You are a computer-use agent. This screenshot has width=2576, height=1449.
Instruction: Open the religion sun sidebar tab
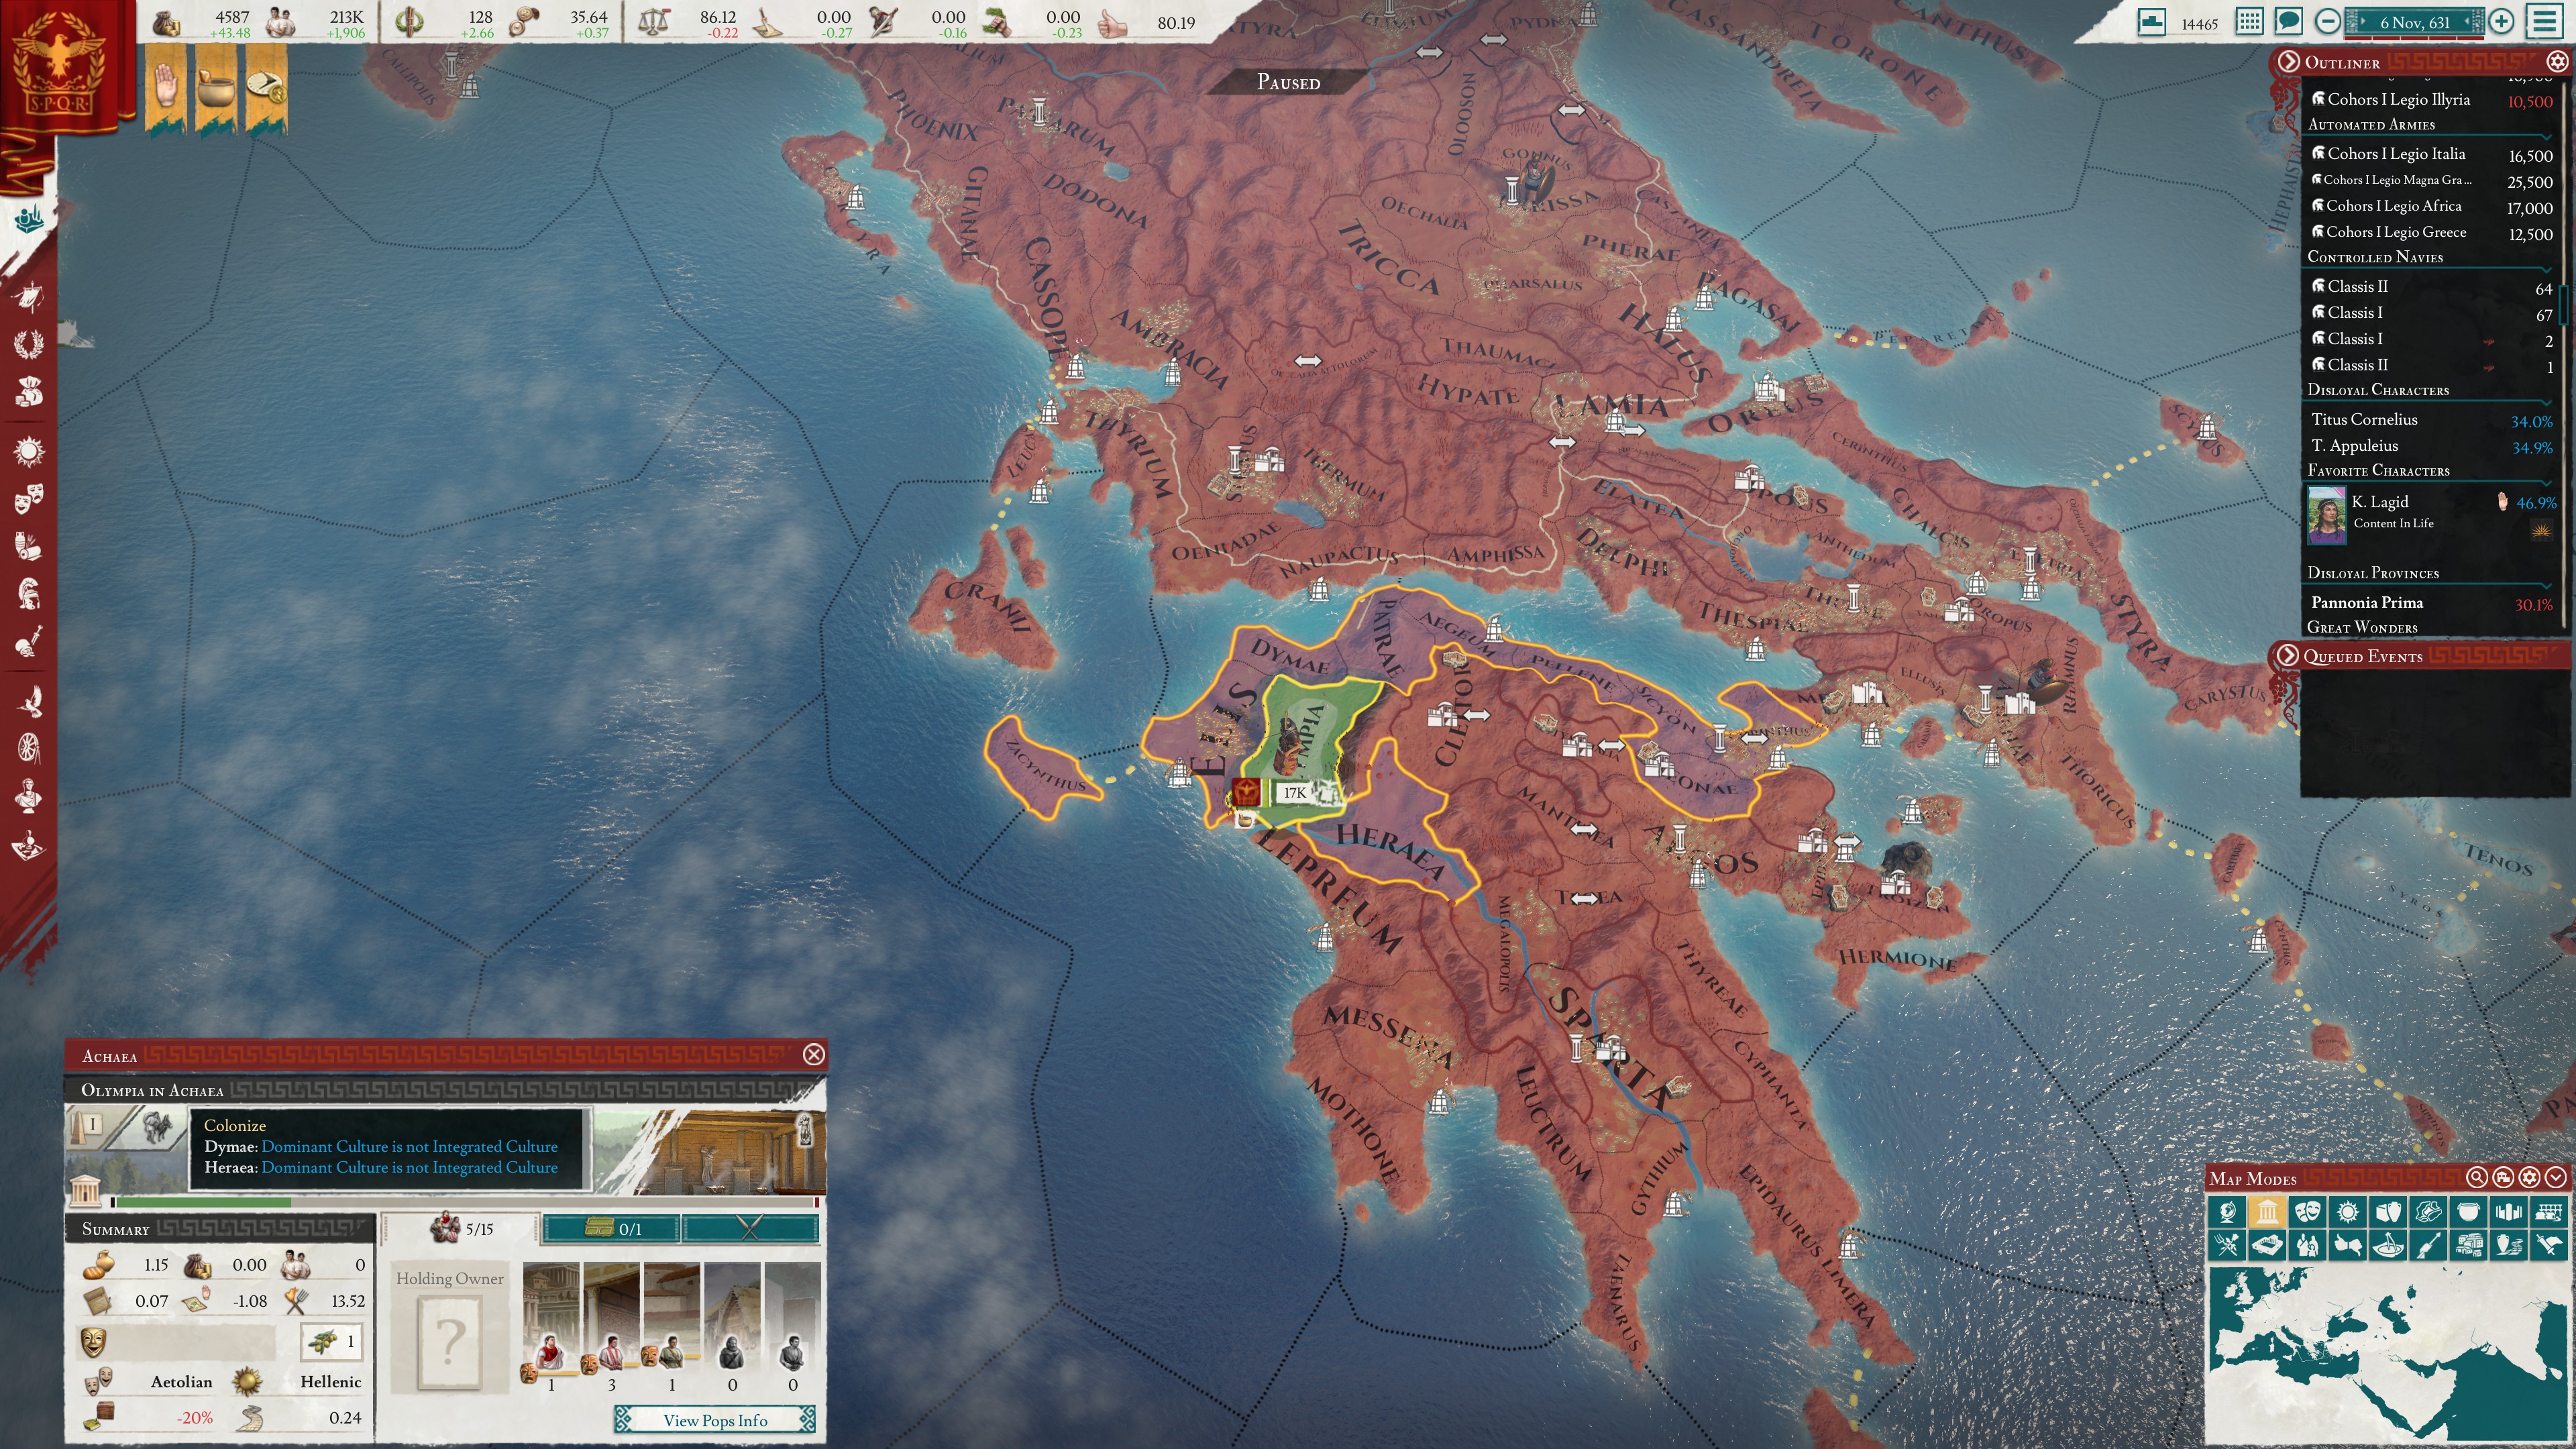point(29,452)
